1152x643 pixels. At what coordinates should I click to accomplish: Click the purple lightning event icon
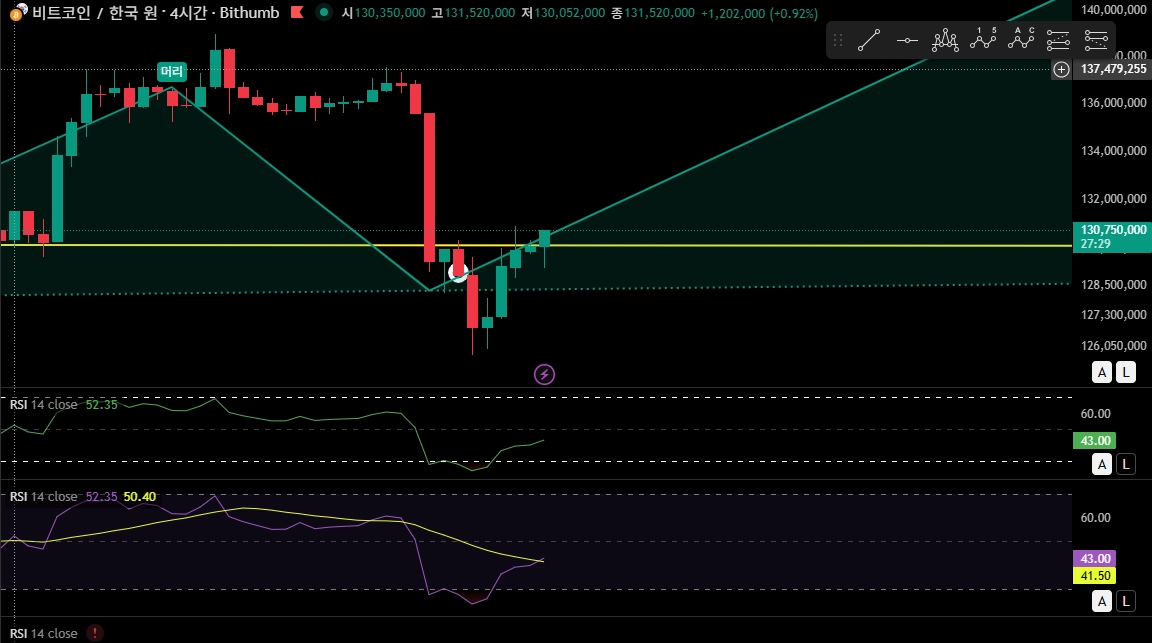(x=544, y=375)
